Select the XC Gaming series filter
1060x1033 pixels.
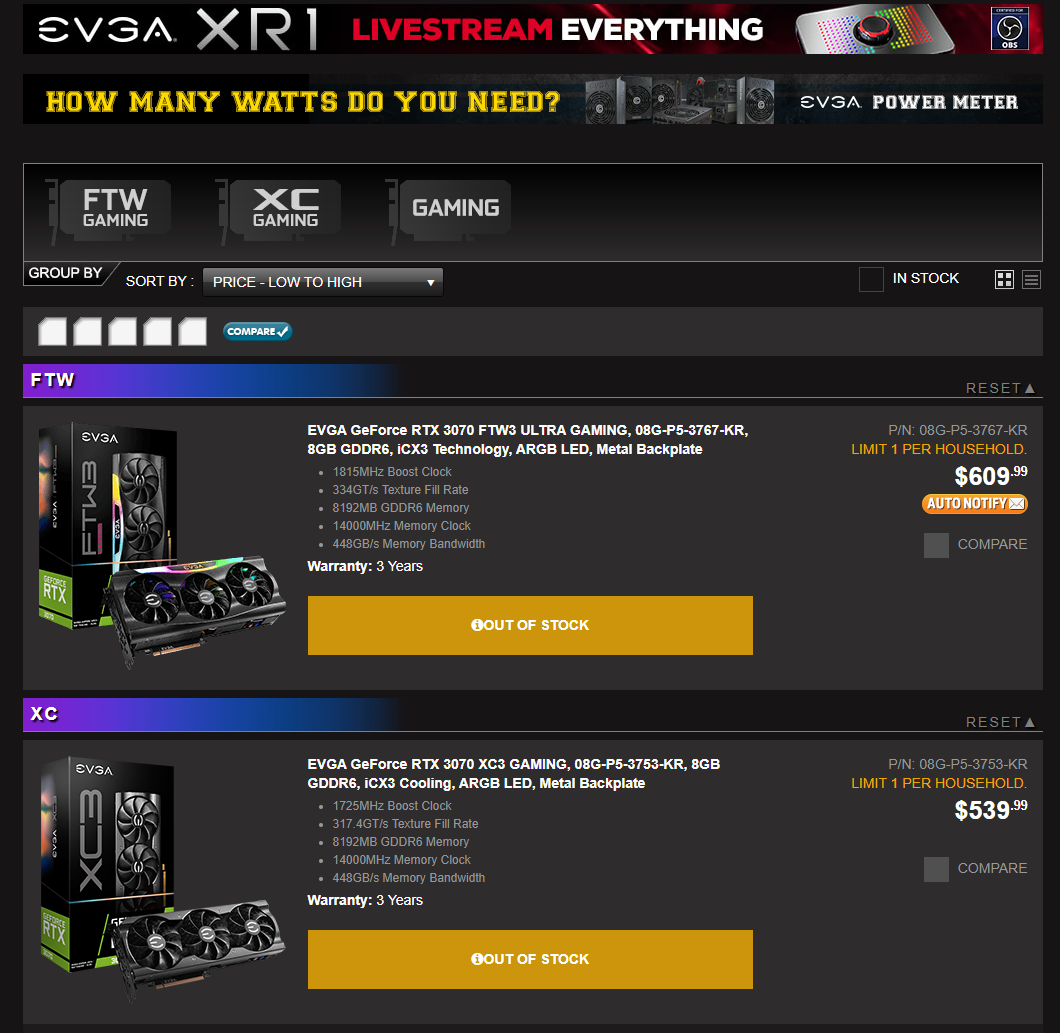click(279, 211)
